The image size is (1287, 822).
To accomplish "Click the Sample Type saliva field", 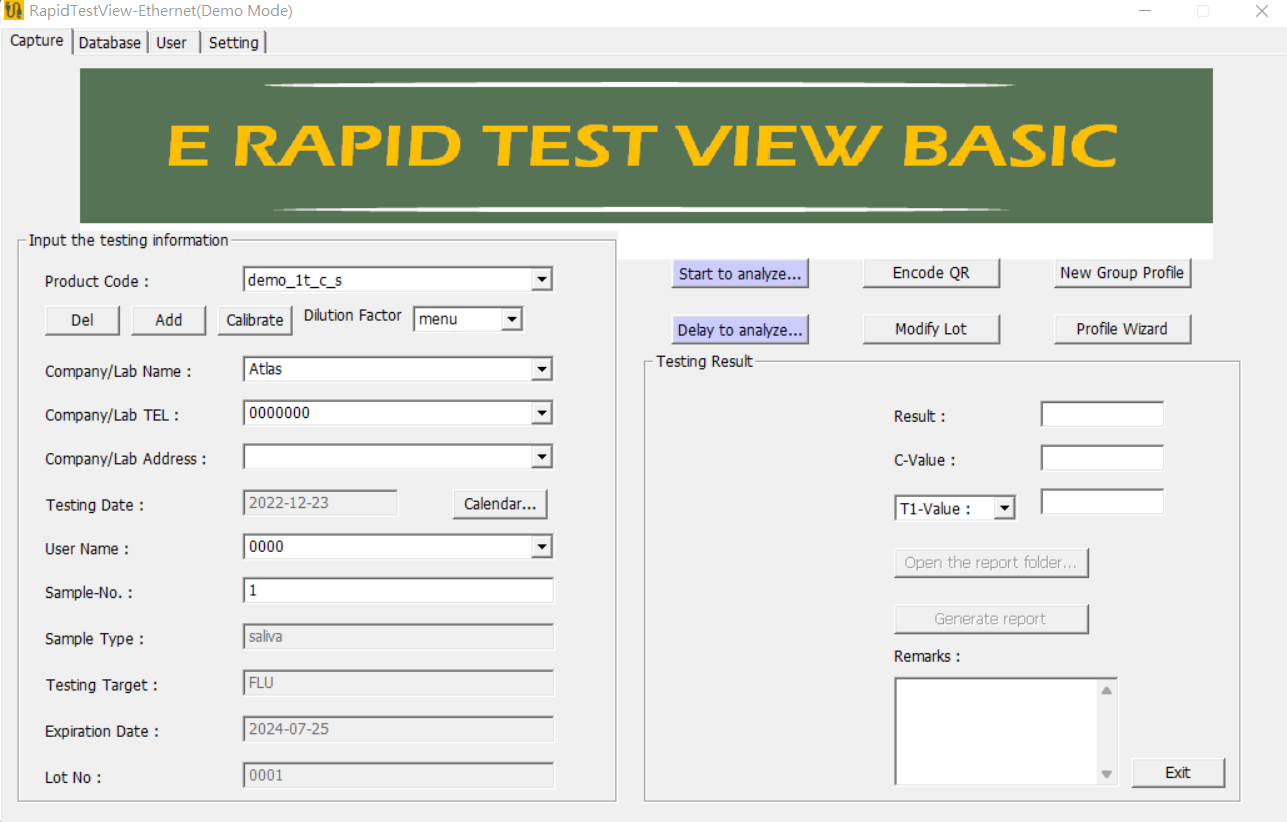I will (398, 637).
